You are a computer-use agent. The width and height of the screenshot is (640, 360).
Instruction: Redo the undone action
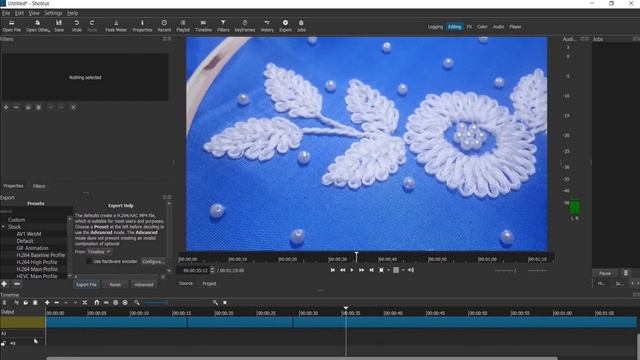tap(92, 26)
